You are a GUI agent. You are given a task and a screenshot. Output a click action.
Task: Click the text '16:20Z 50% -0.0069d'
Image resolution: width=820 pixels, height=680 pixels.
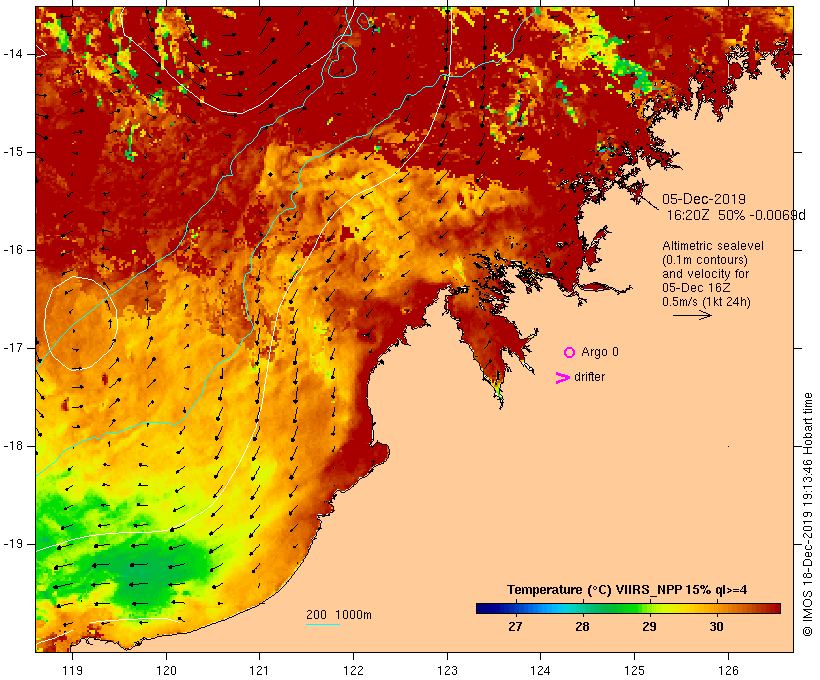736,215
